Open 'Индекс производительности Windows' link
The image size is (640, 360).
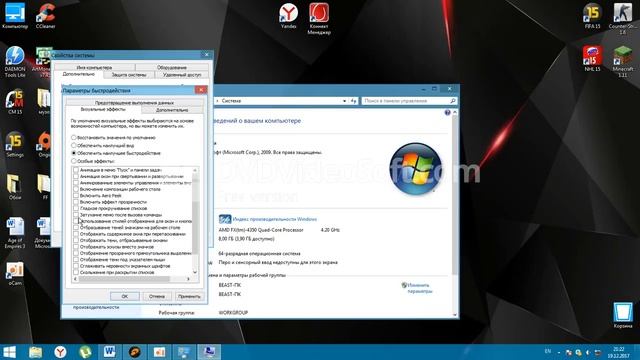coord(275,219)
